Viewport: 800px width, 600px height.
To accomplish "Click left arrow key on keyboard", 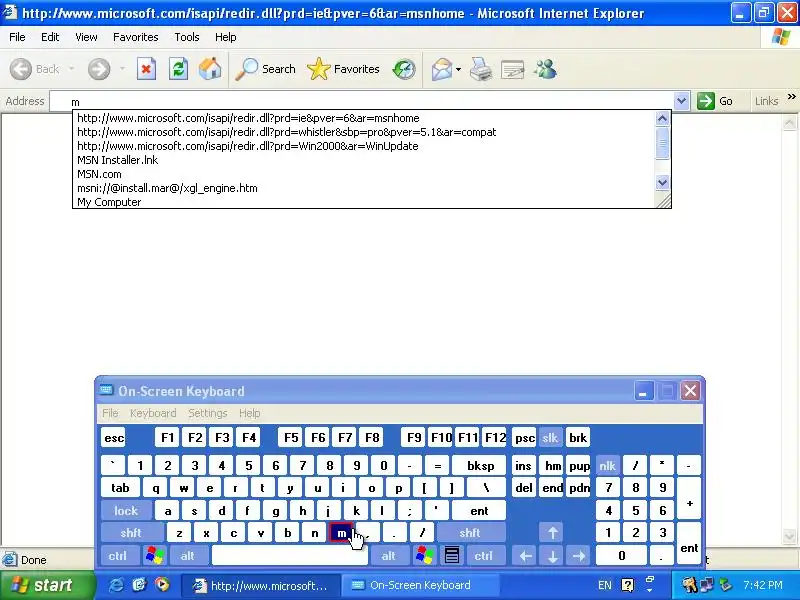I will pos(526,555).
